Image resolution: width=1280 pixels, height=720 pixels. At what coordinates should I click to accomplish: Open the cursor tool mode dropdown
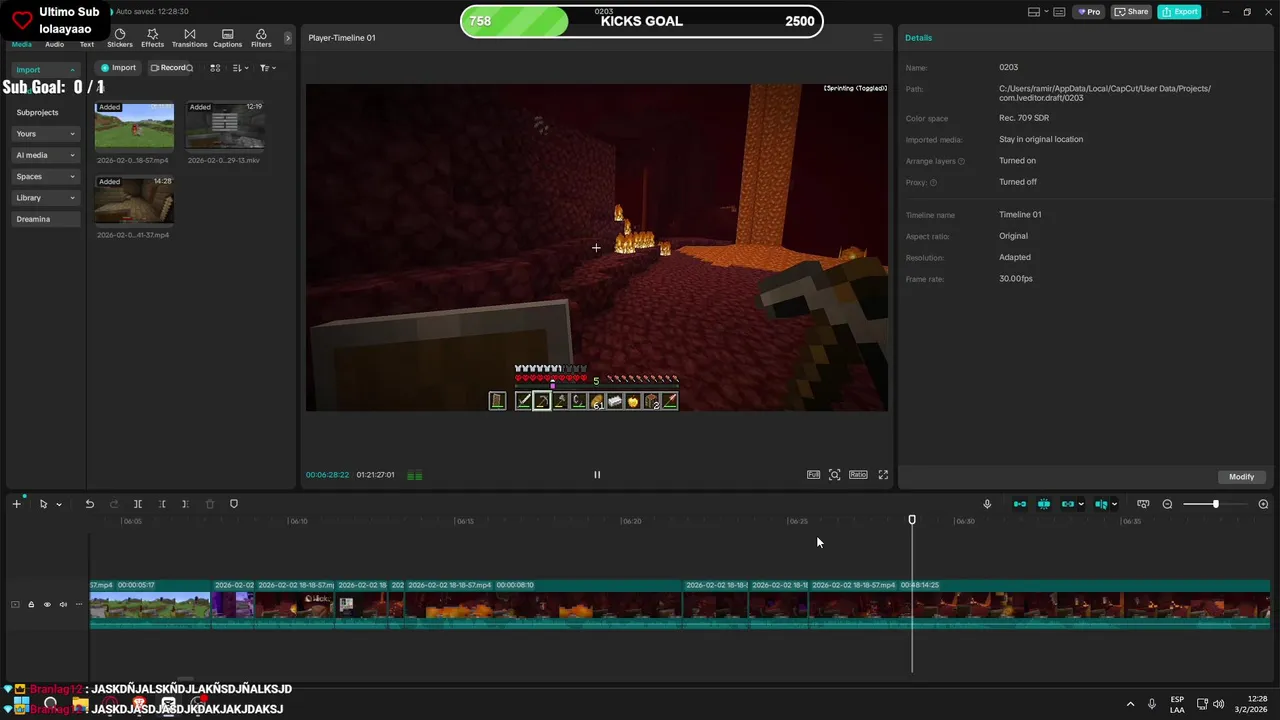pos(59,505)
